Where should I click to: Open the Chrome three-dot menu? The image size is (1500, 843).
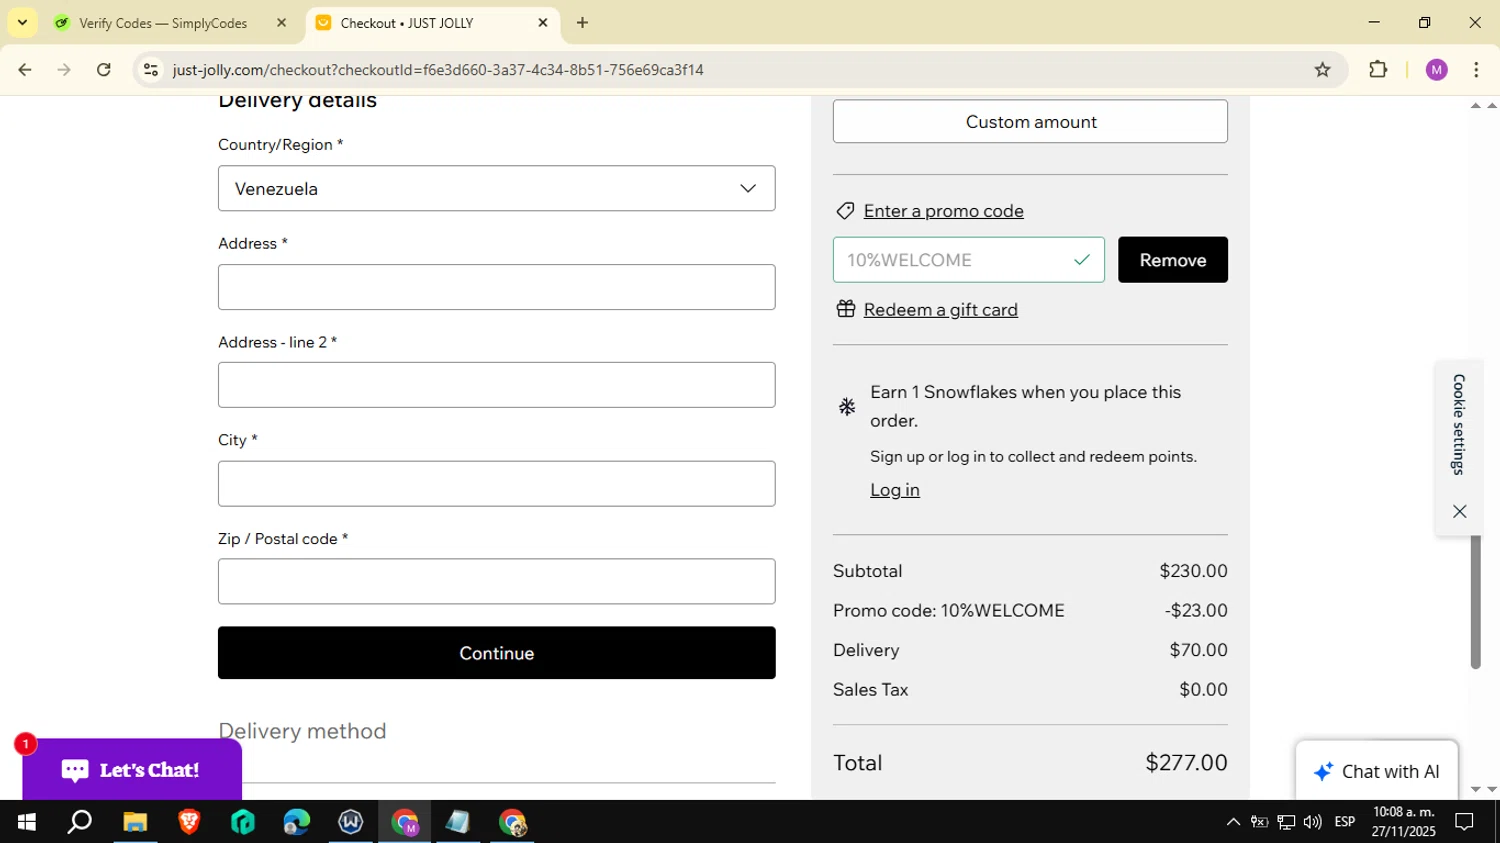tap(1476, 70)
